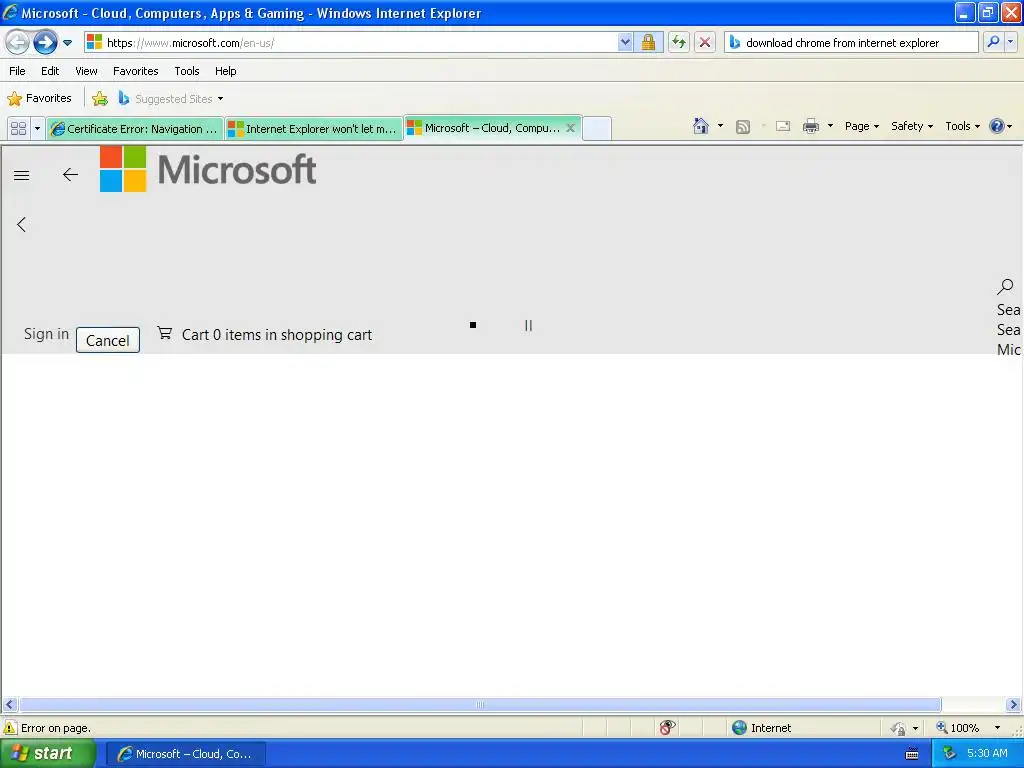The image size is (1024, 768).
Task: Open the Page command menu
Action: [x=861, y=126]
